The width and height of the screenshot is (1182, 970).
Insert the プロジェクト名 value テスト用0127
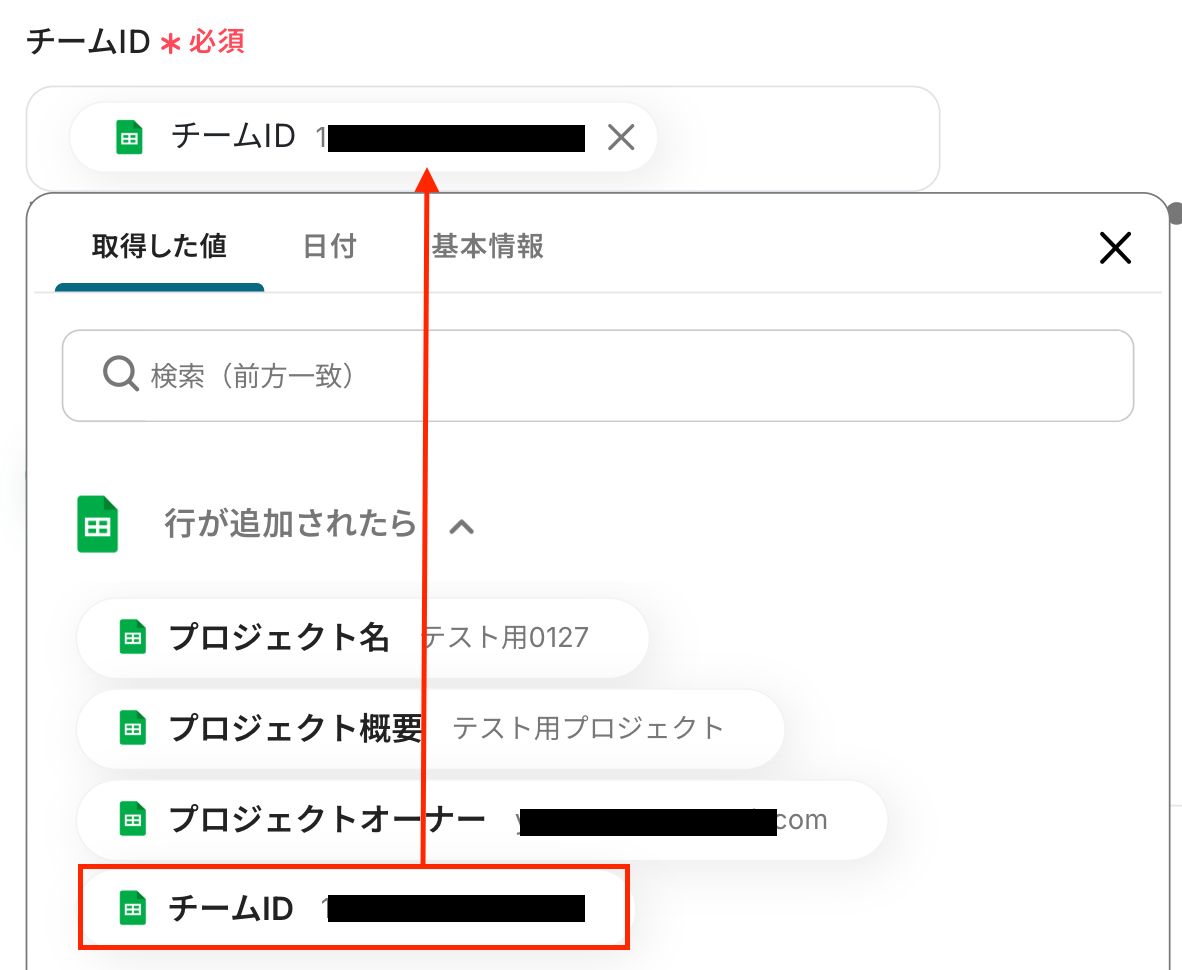click(x=363, y=638)
